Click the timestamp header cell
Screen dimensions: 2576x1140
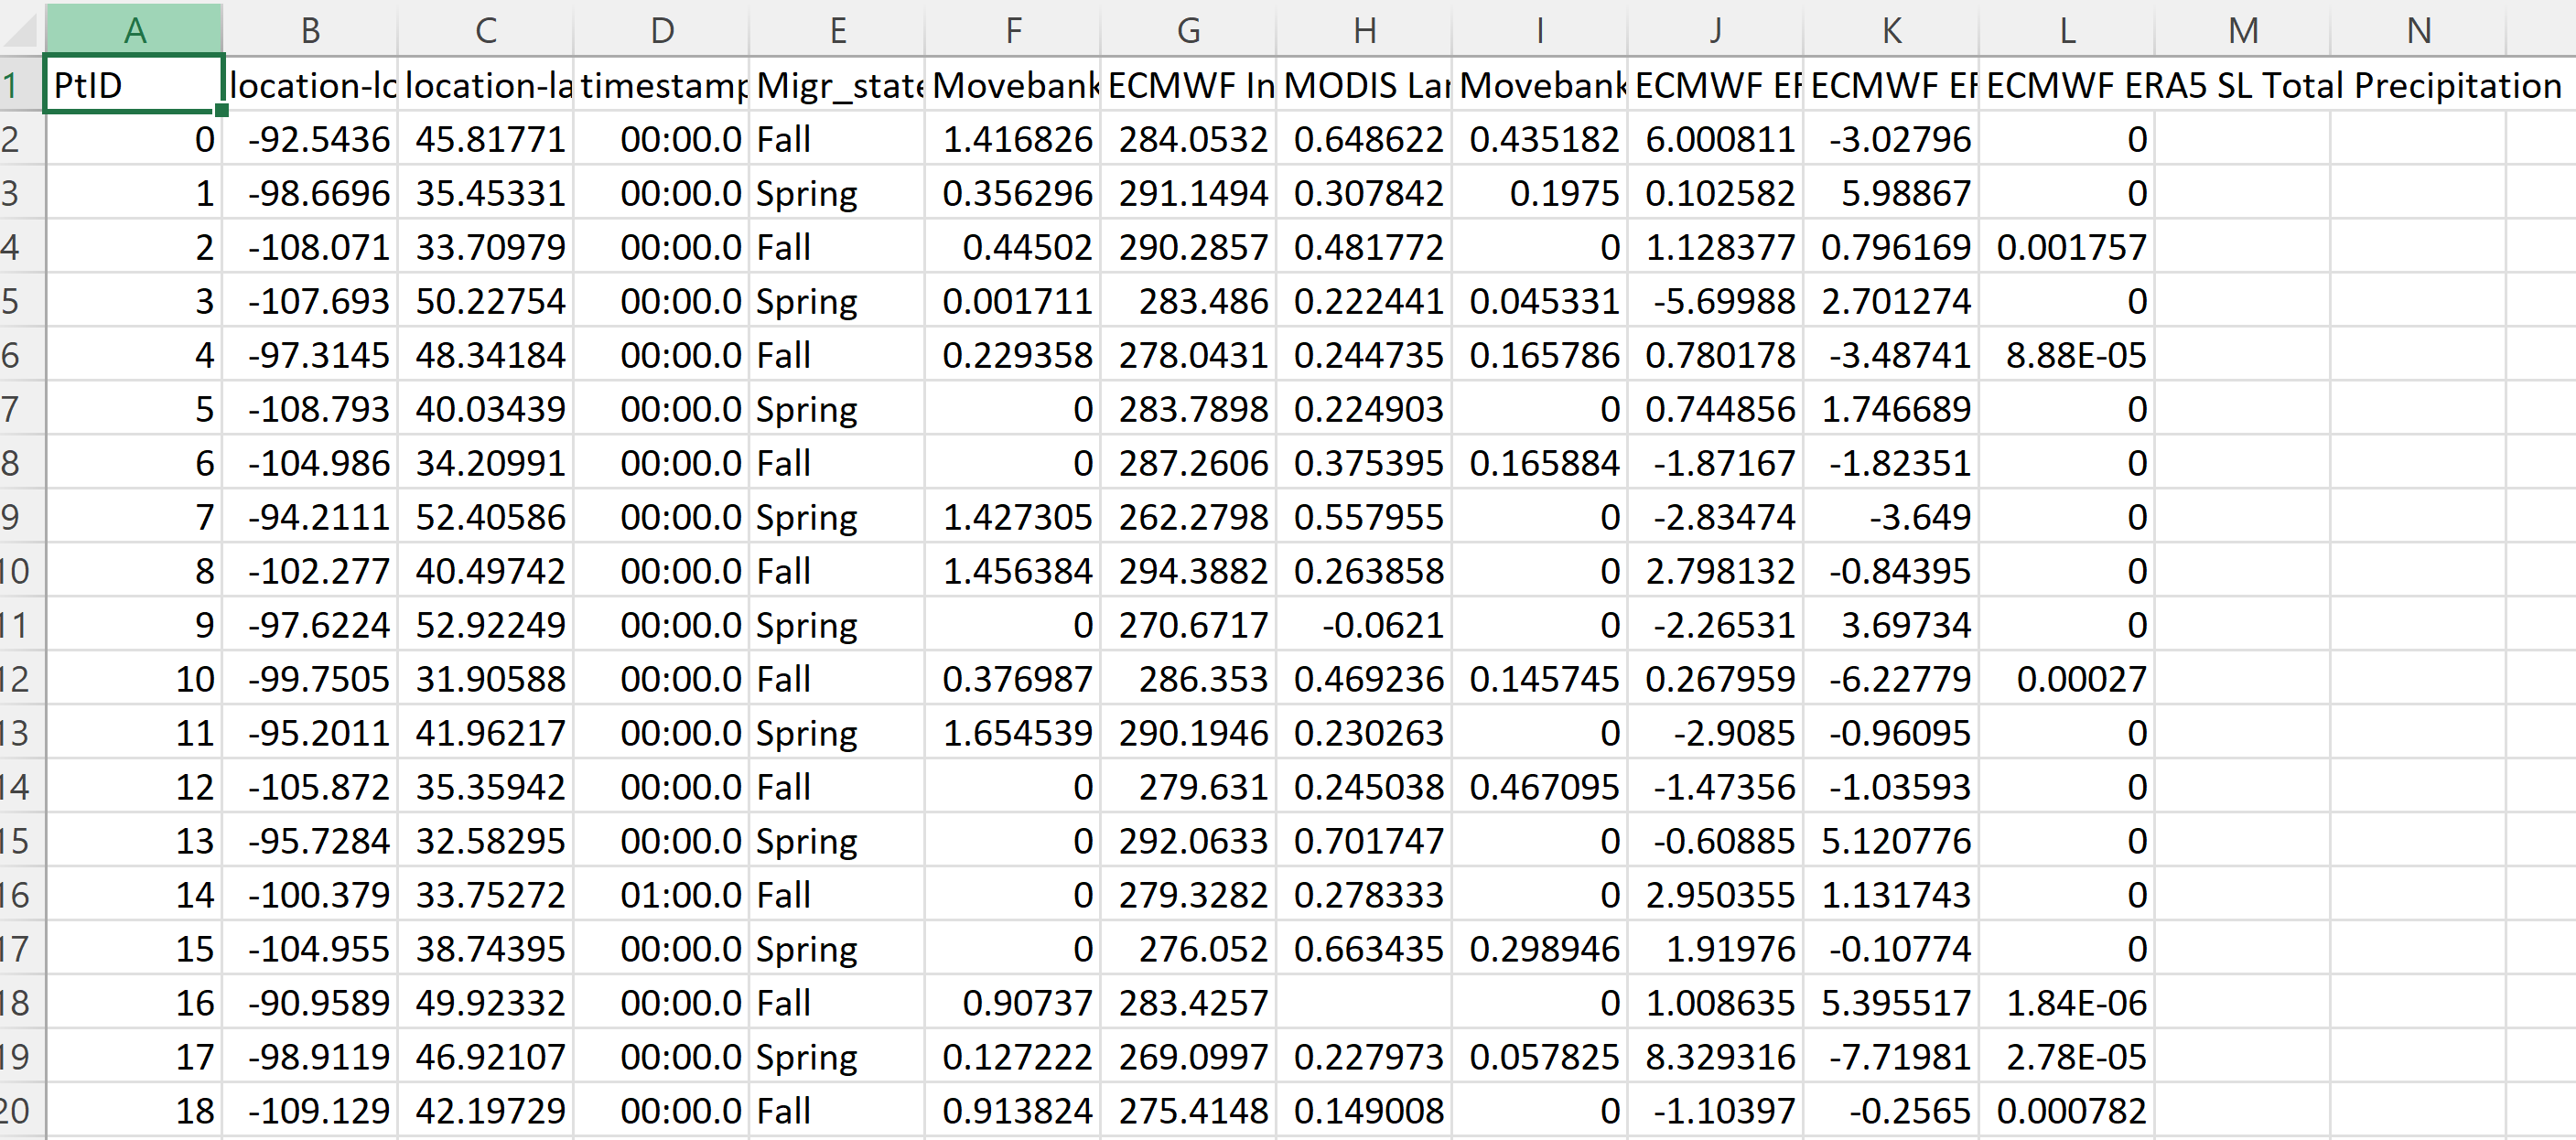click(x=662, y=85)
